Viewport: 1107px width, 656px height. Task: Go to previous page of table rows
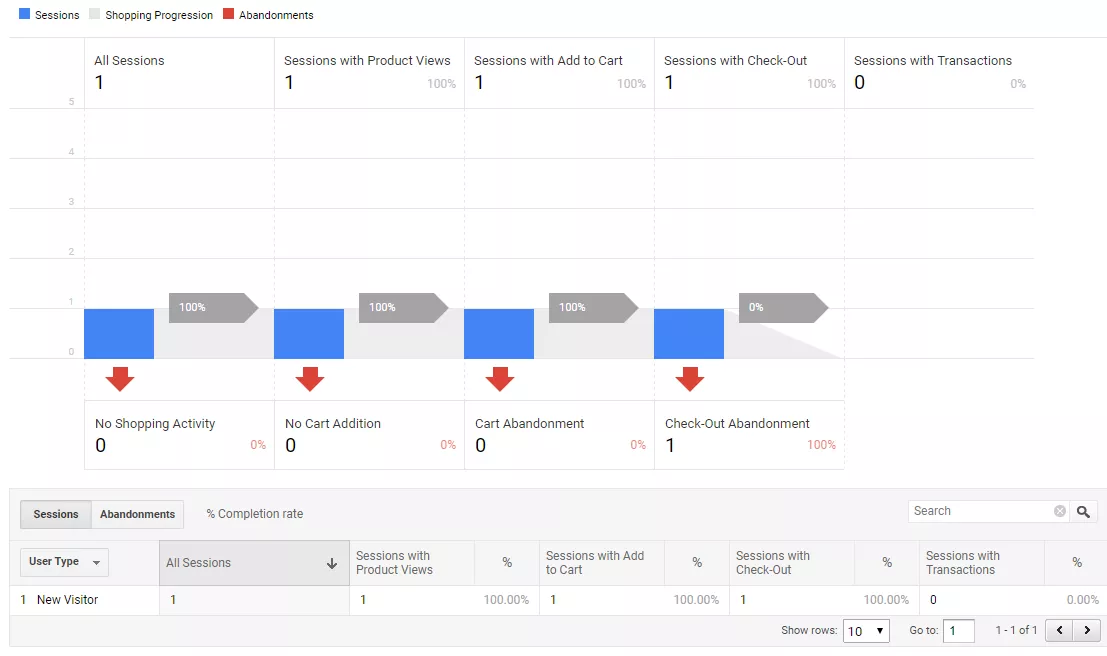click(1059, 630)
